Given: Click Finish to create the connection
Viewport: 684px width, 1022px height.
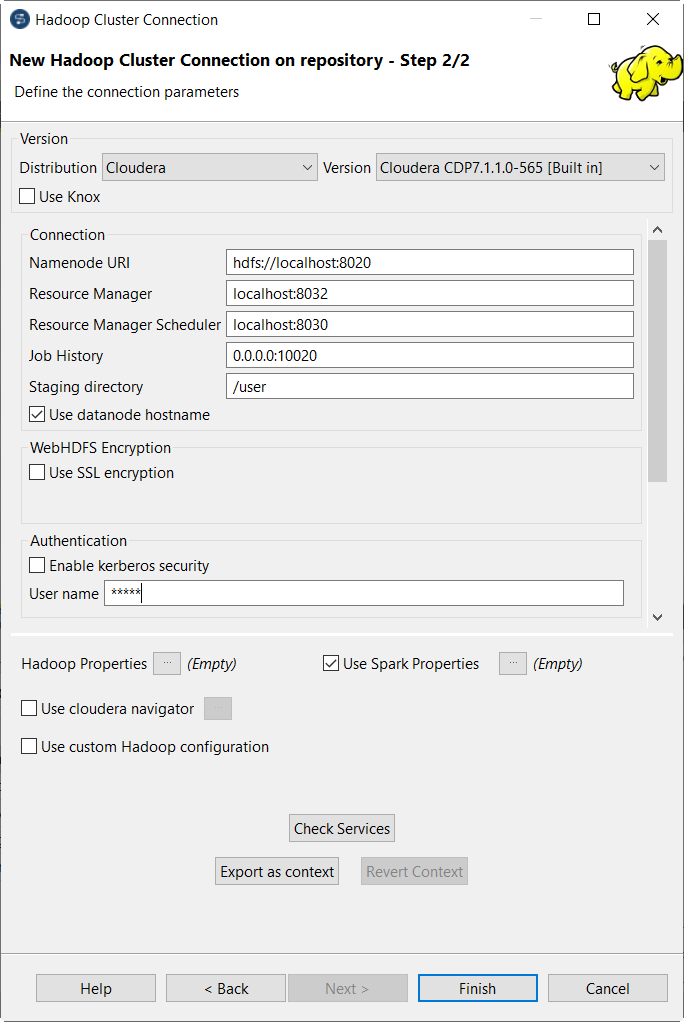Looking at the screenshot, I should (x=477, y=988).
